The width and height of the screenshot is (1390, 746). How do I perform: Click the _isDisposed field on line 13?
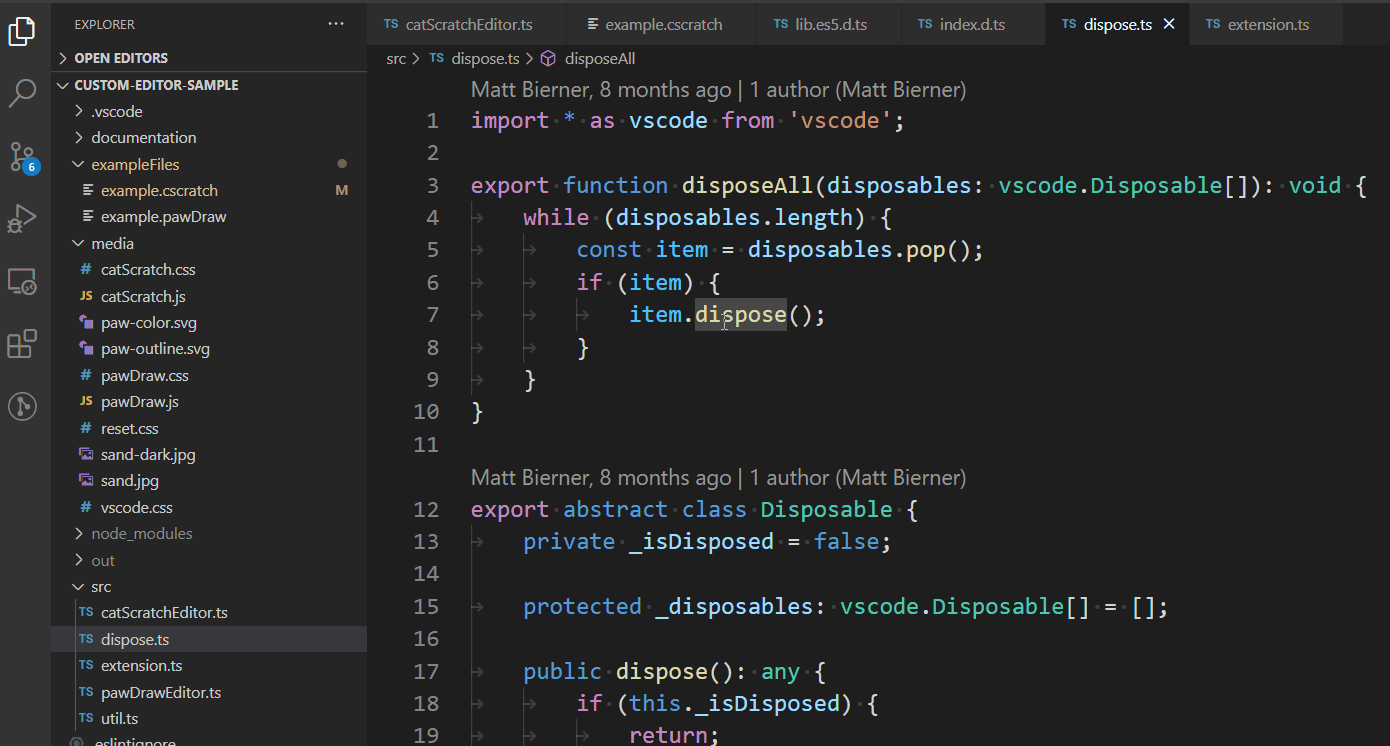pyautogui.click(x=701, y=542)
